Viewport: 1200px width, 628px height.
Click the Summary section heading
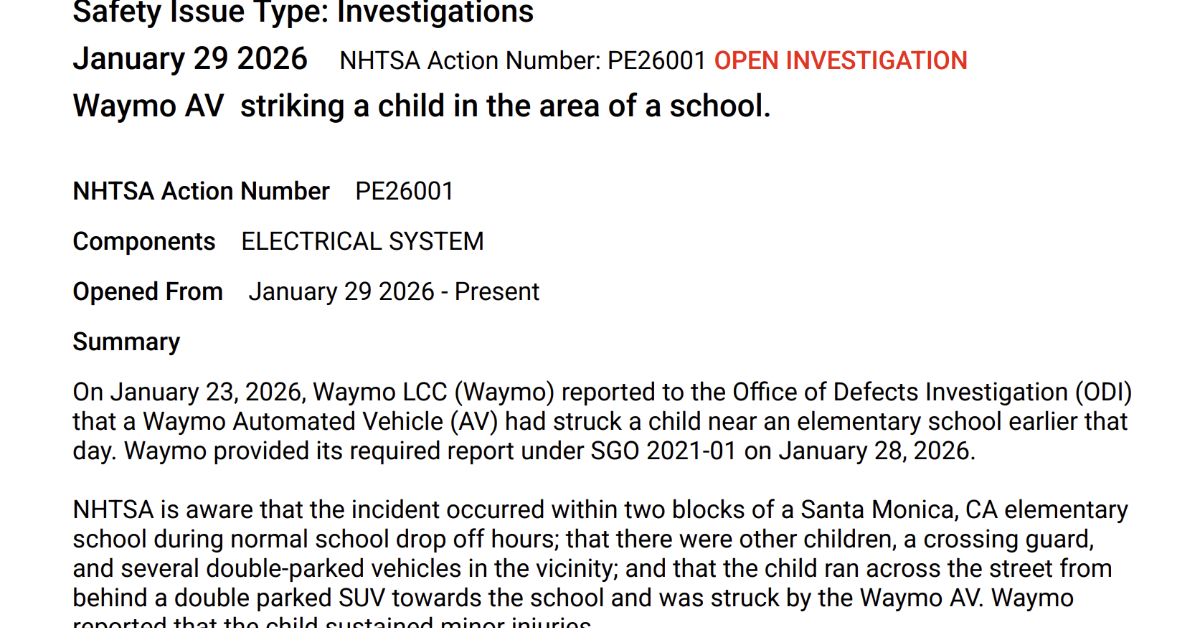[126, 342]
